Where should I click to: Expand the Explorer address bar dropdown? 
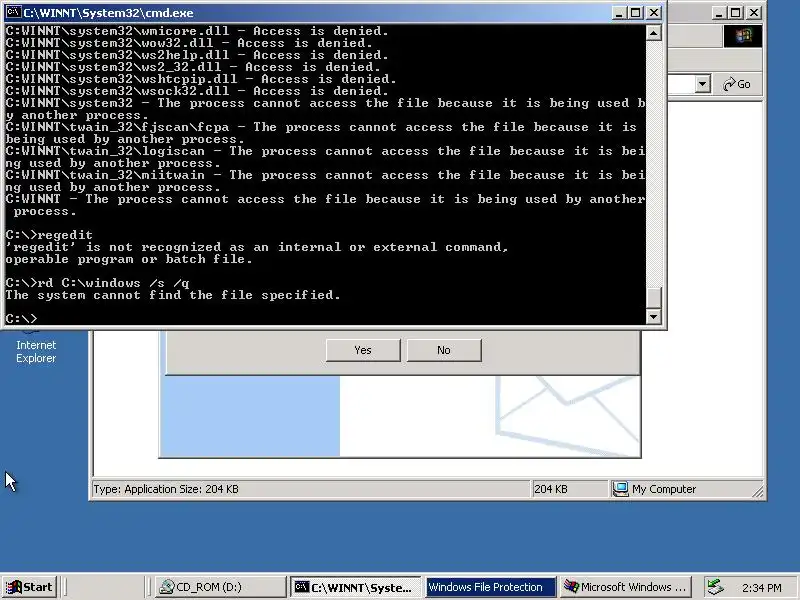(703, 84)
